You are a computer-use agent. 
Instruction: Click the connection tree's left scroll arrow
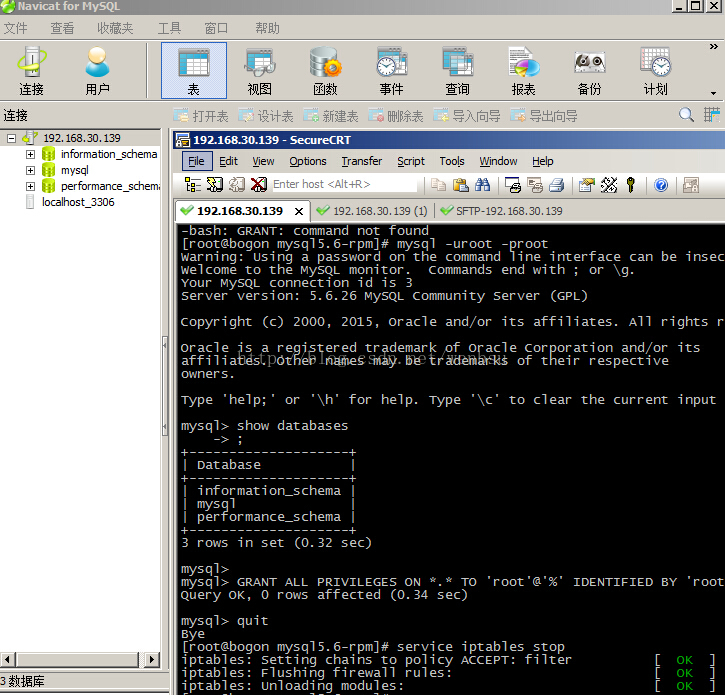coord(7,659)
